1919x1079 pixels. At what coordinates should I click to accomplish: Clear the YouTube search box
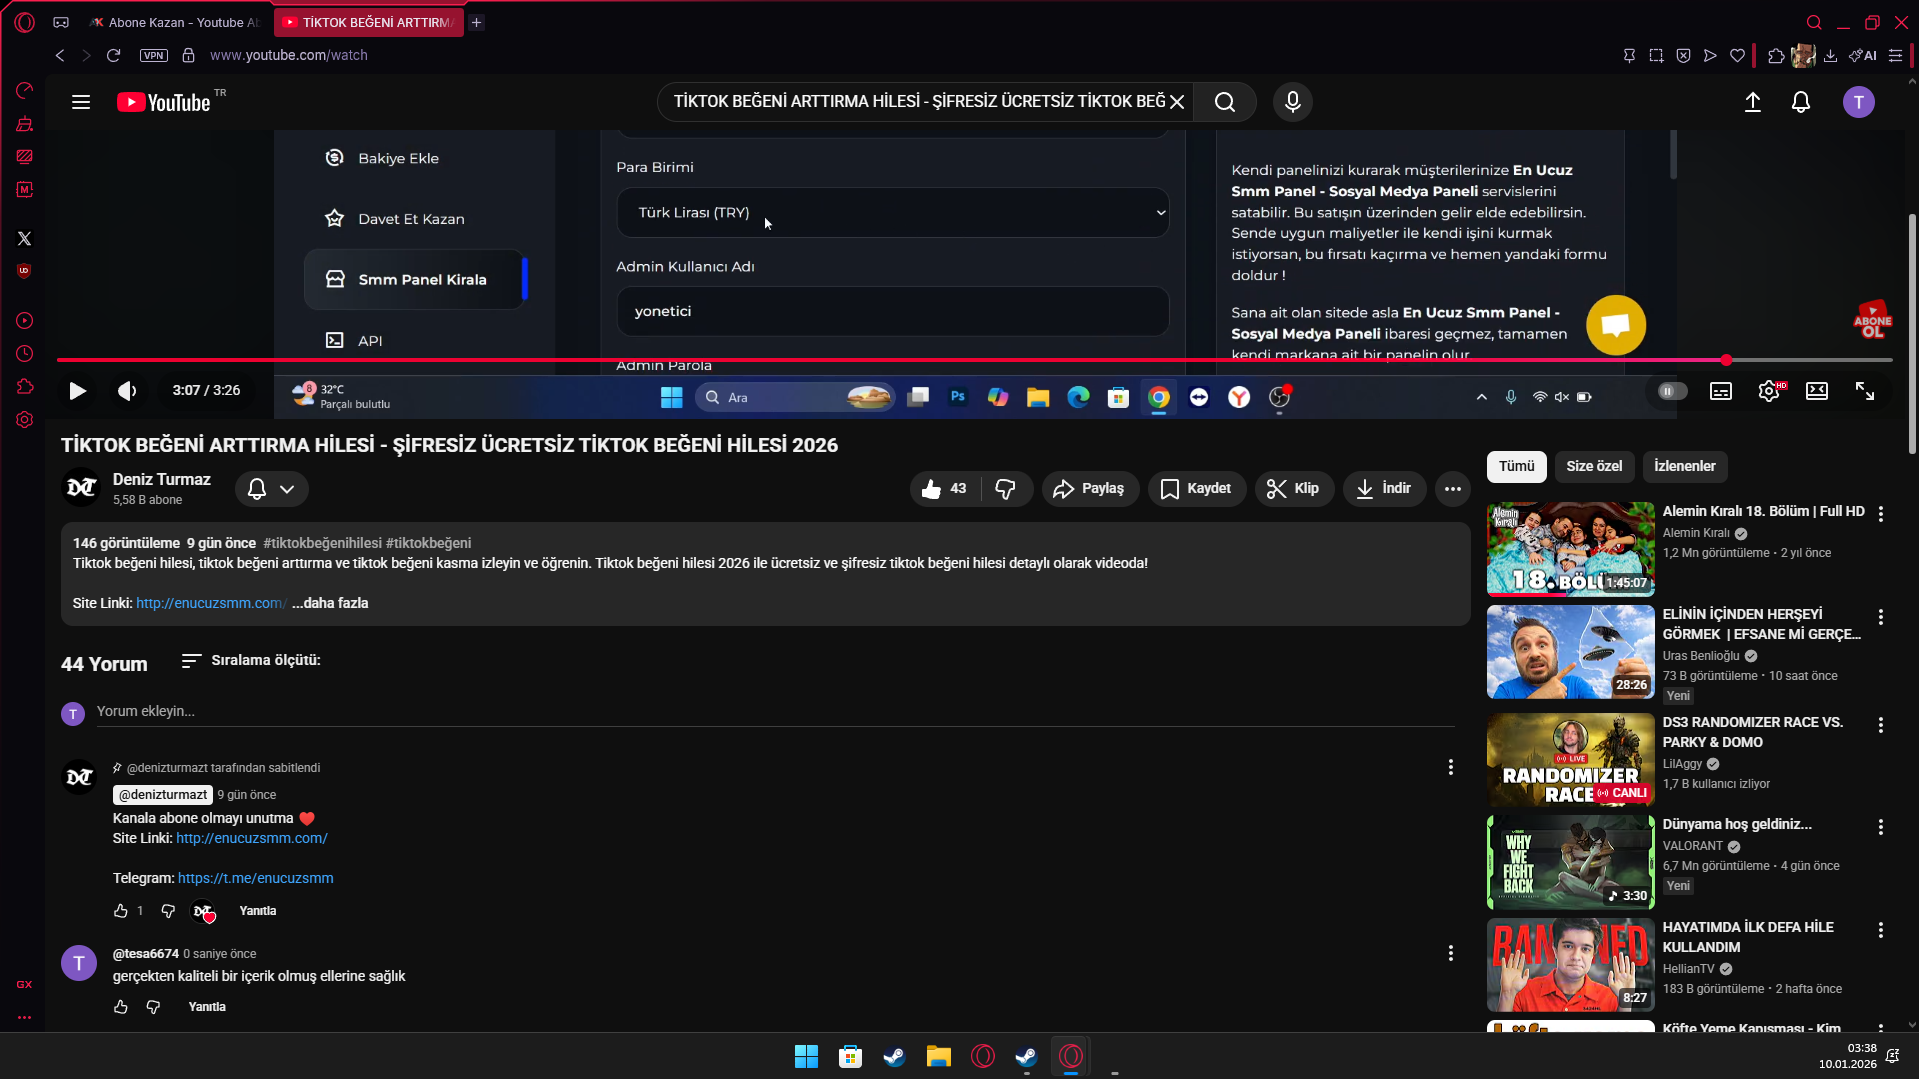click(x=1177, y=102)
